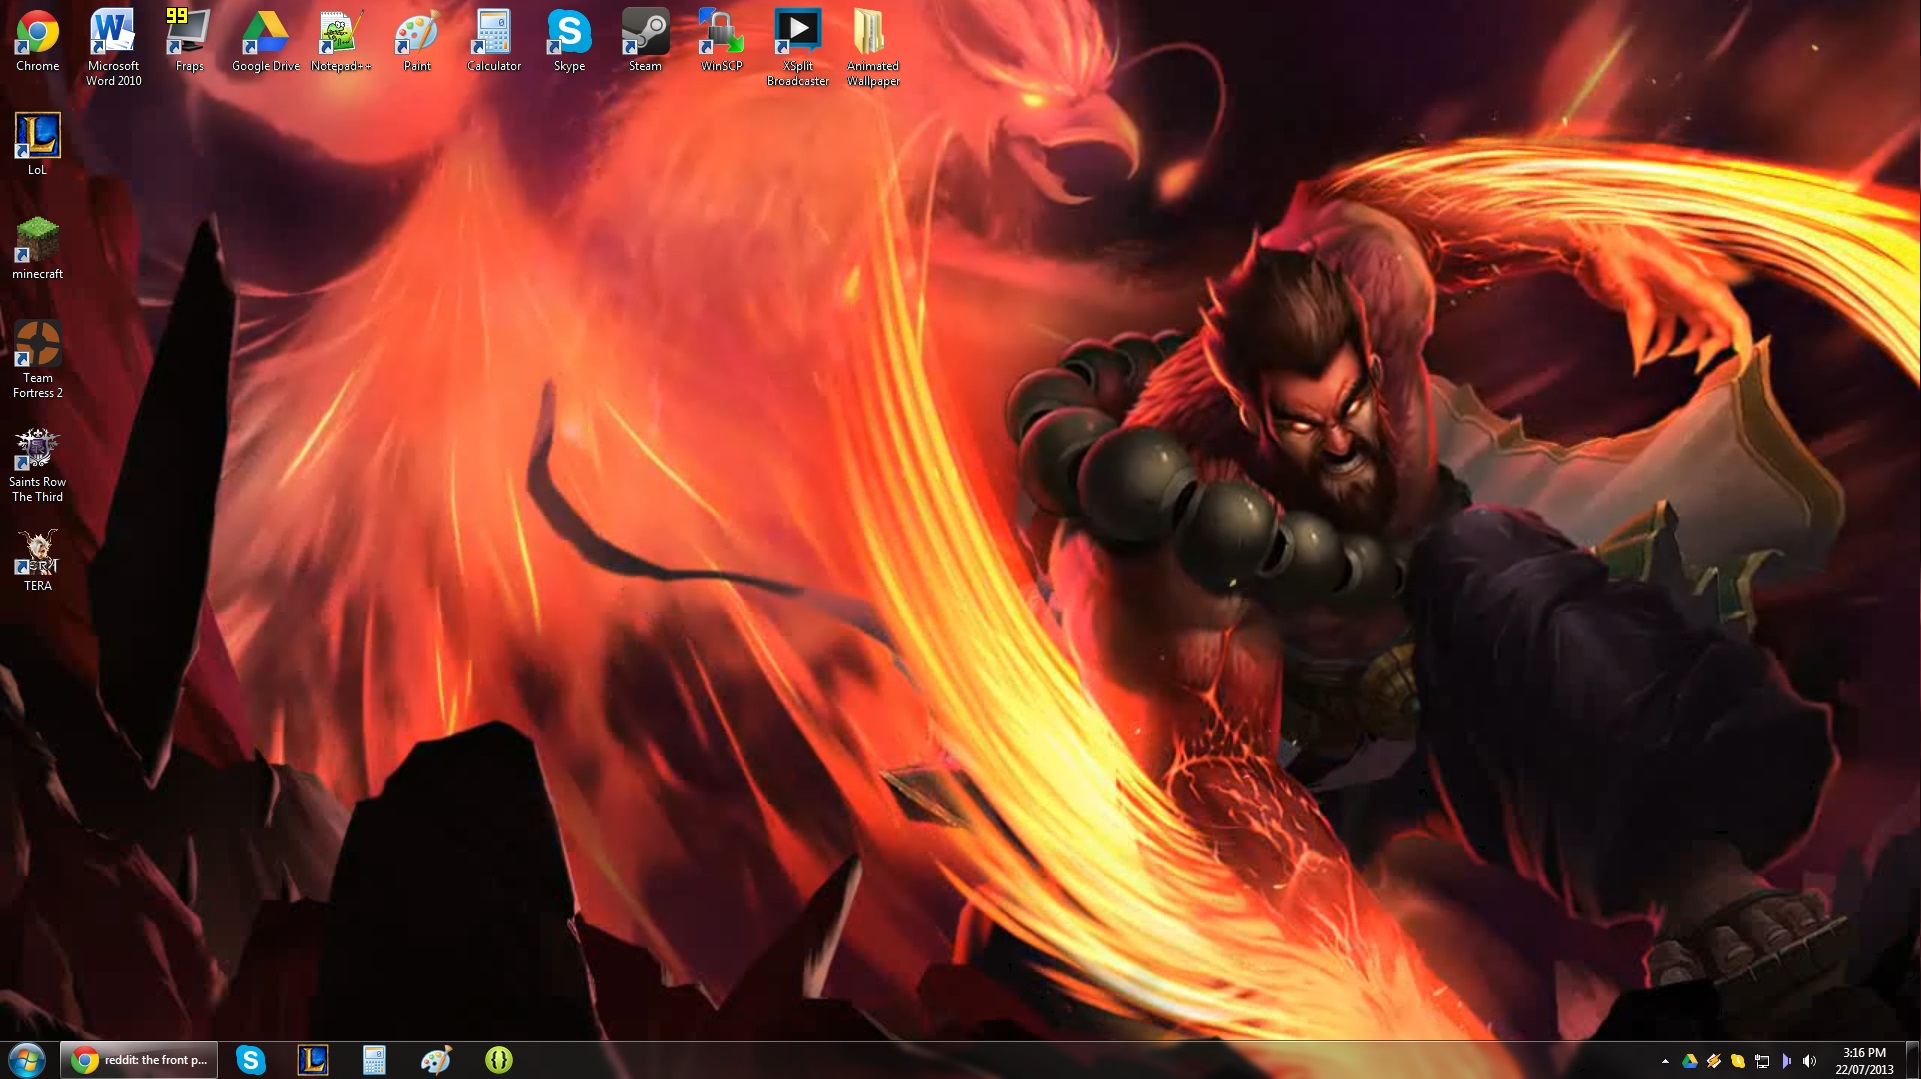Click the Winamp icon in the system tray
The image size is (1921, 1079).
[1714, 1061]
